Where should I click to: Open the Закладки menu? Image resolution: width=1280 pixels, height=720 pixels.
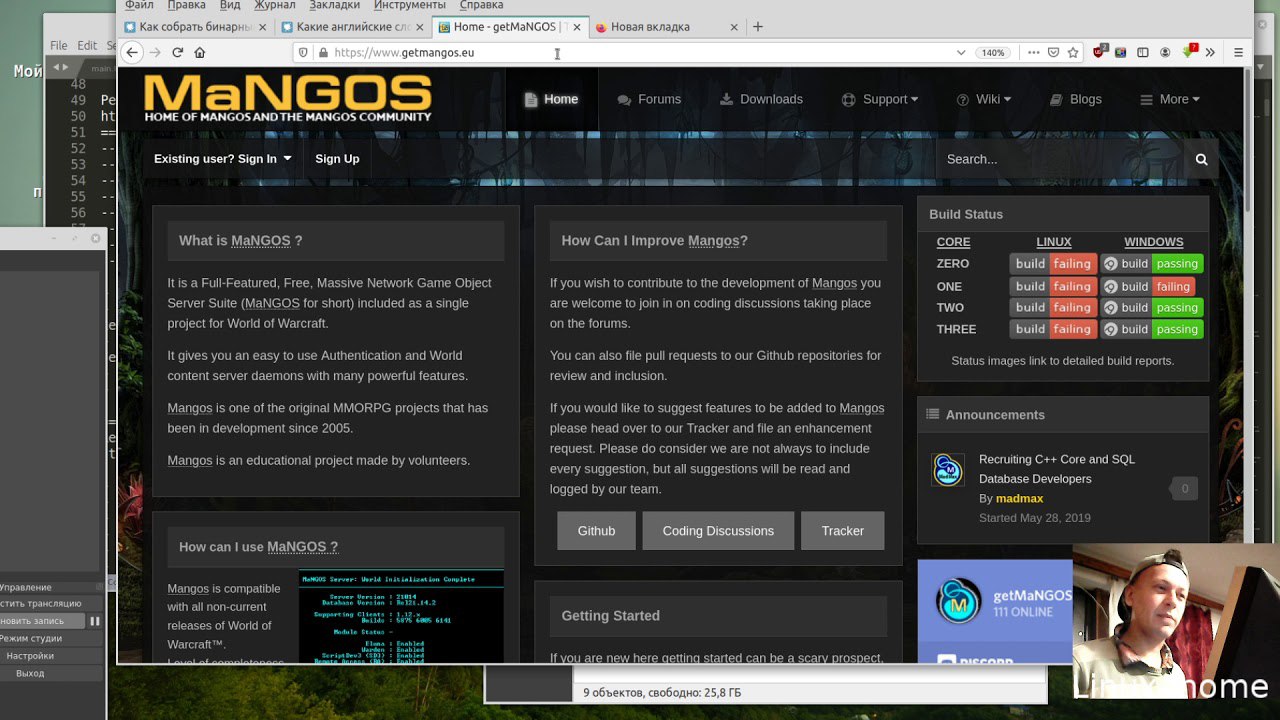pos(334,5)
